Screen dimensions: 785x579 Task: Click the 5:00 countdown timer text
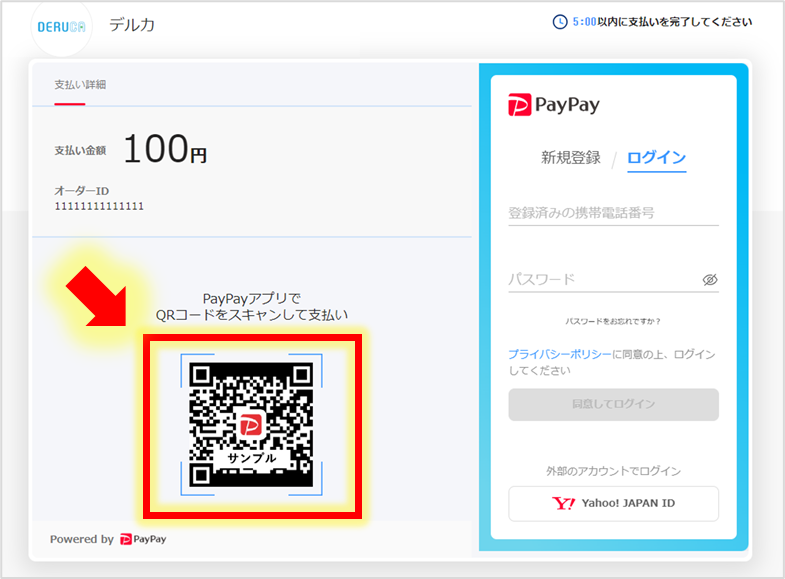point(584,22)
